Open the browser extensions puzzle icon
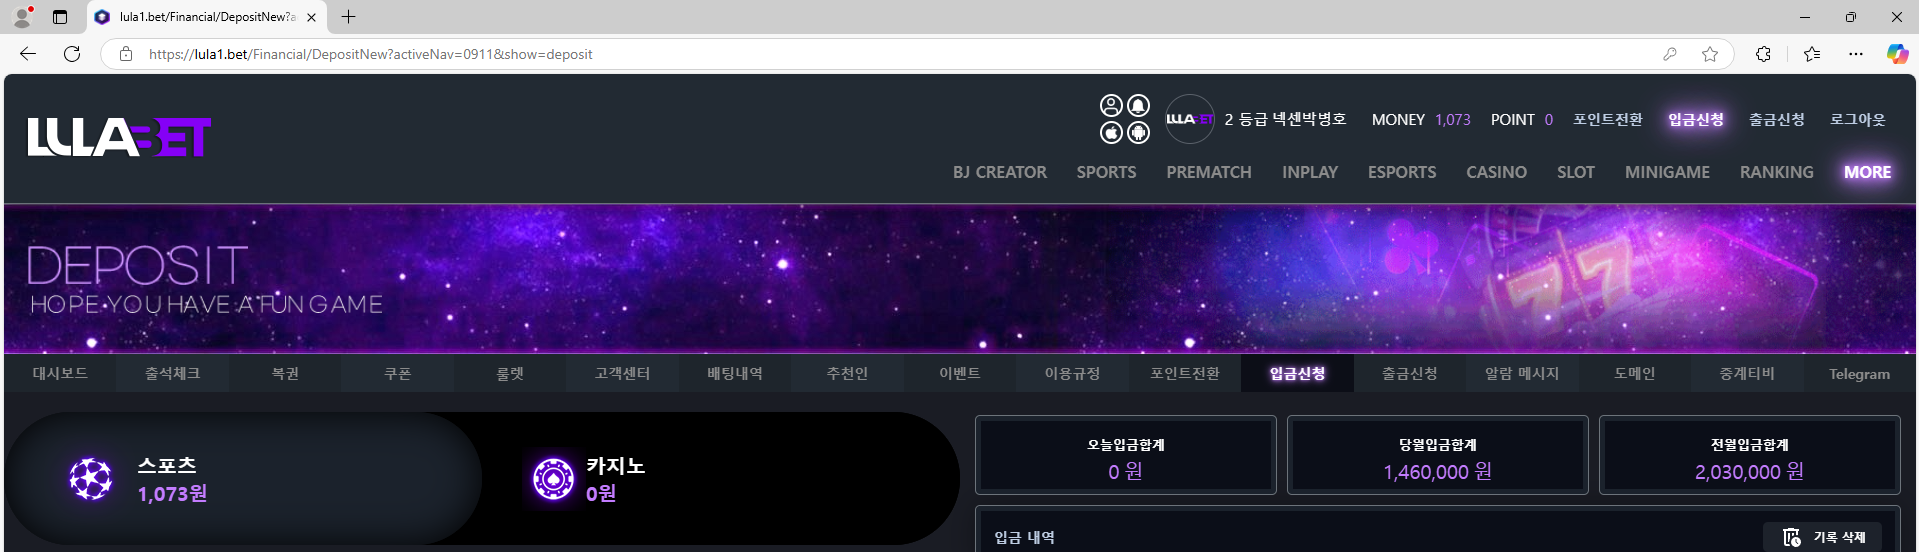The width and height of the screenshot is (1919, 552). point(1763,54)
